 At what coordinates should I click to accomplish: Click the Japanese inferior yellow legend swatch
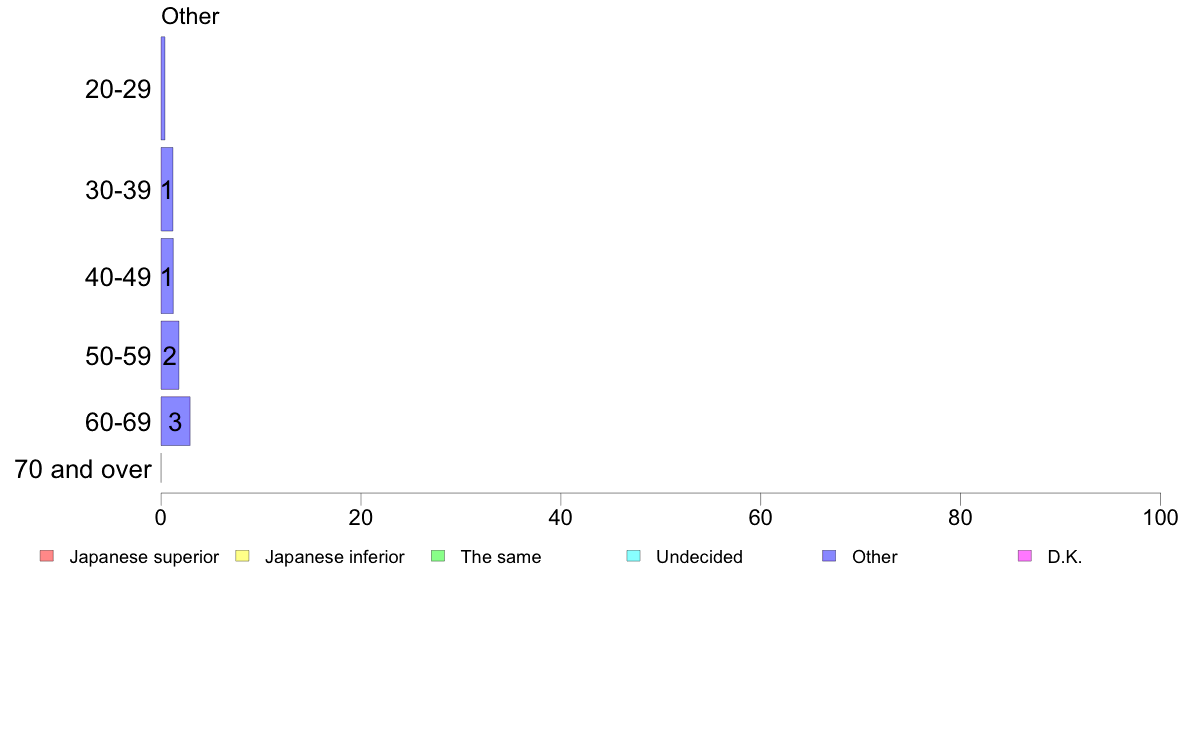point(242,556)
